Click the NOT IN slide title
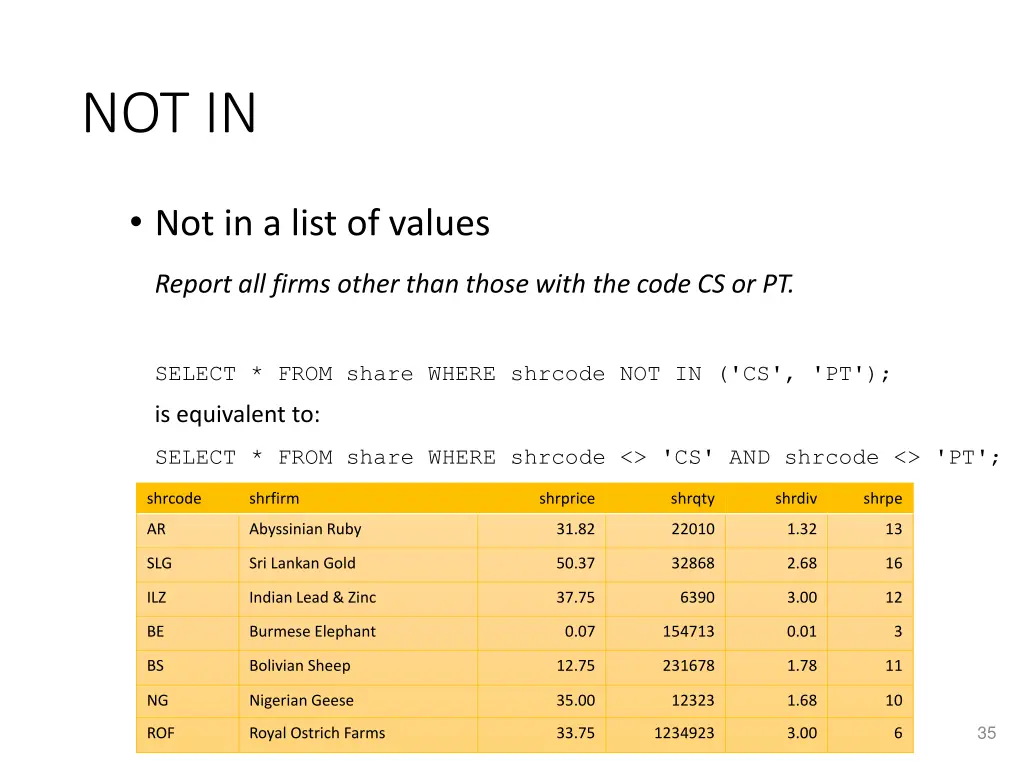Screen dimensions: 1024x768 point(170,113)
